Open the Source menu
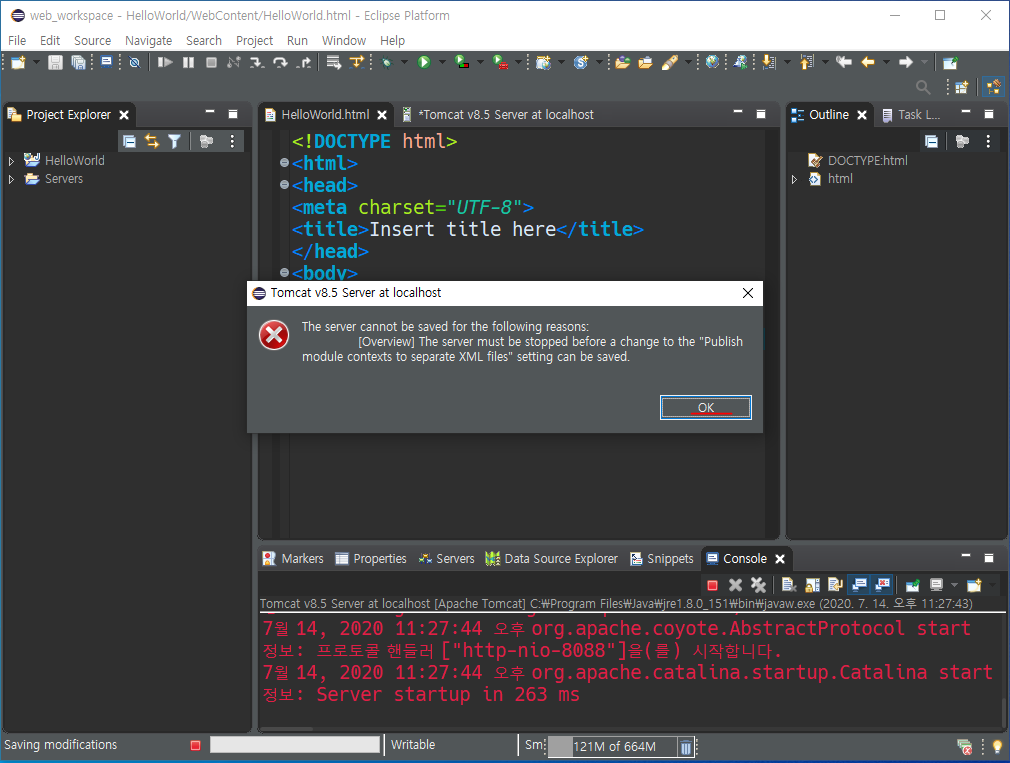 [92, 41]
